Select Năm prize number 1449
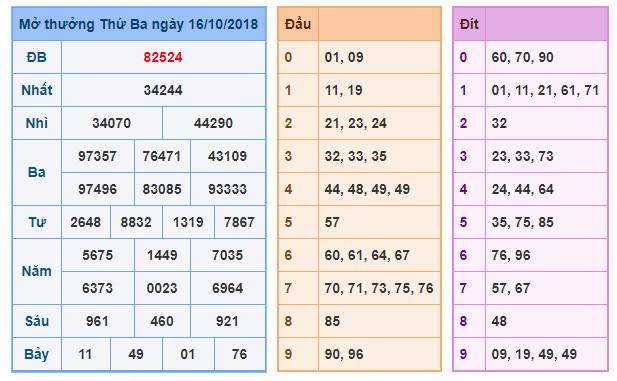This screenshot has height=381, width=617. click(162, 255)
